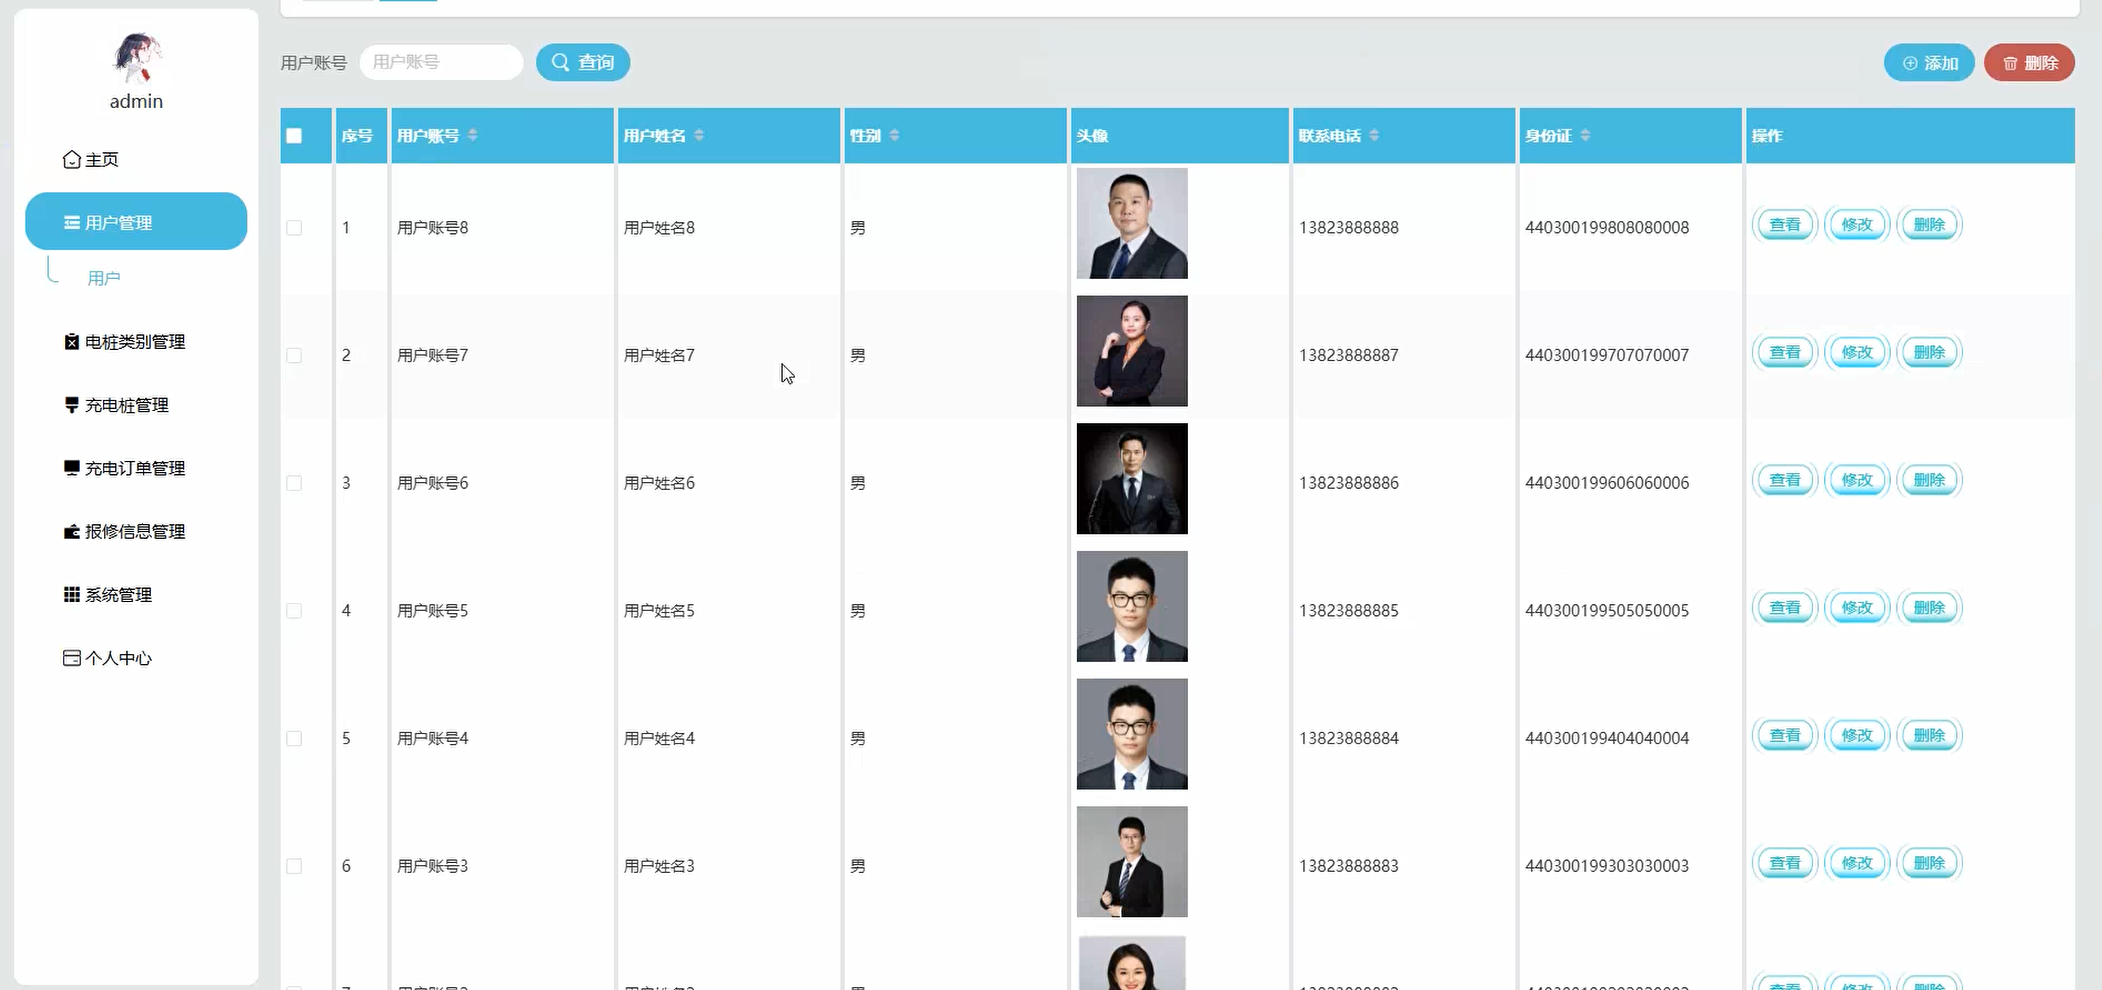
Task: Open avatar photo of 用户姓名6
Action: pos(1132,479)
